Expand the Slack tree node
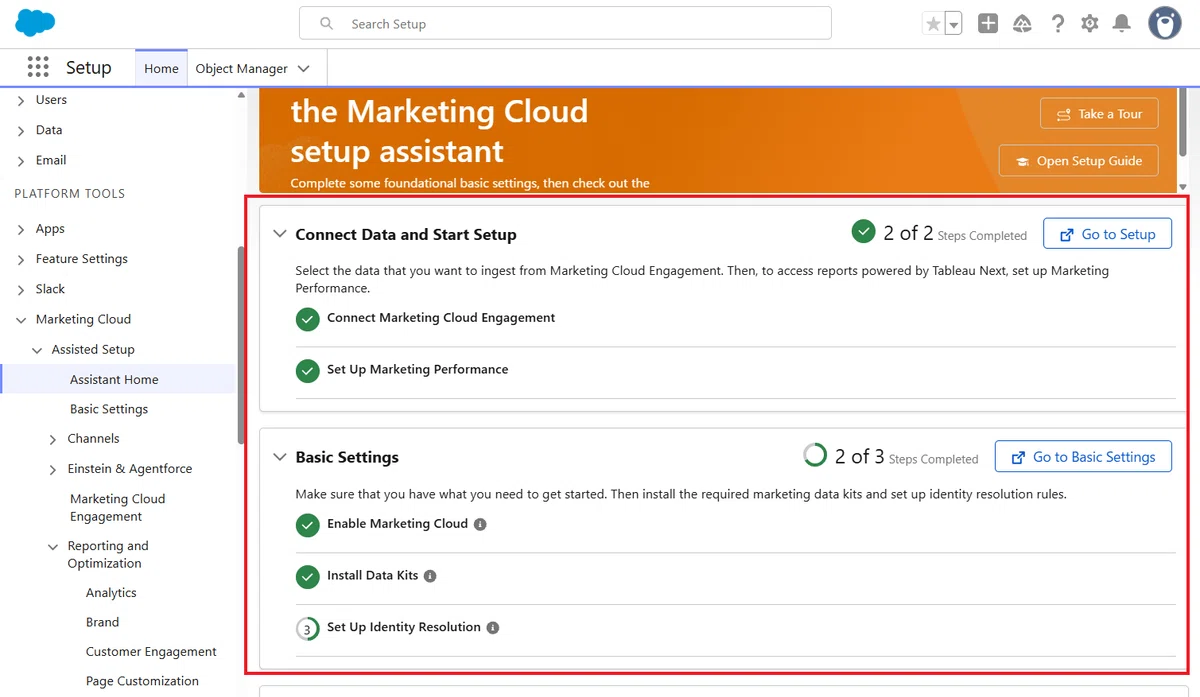This screenshot has height=697, width=1200. (22, 289)
